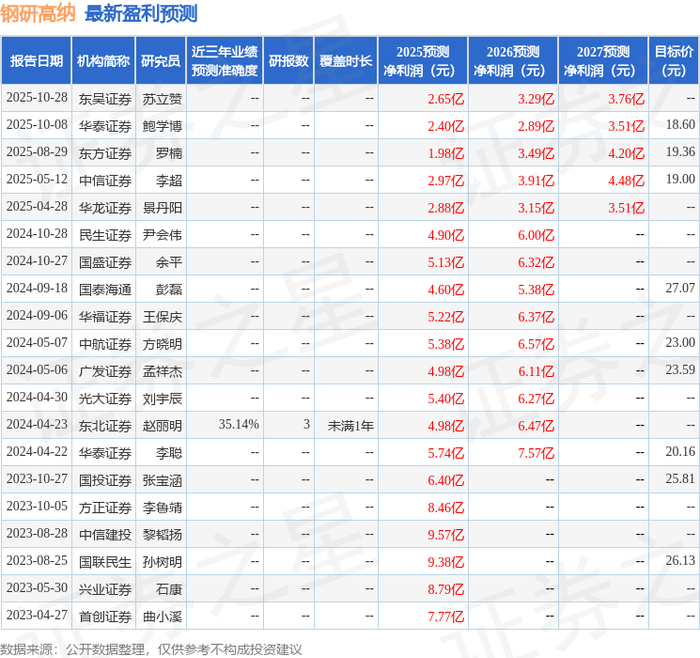The width and height of the screenshot is (700, 658).
Task: Click the 华福证券 institution cell
Action: pyautogui.click(x=105, y=317)
